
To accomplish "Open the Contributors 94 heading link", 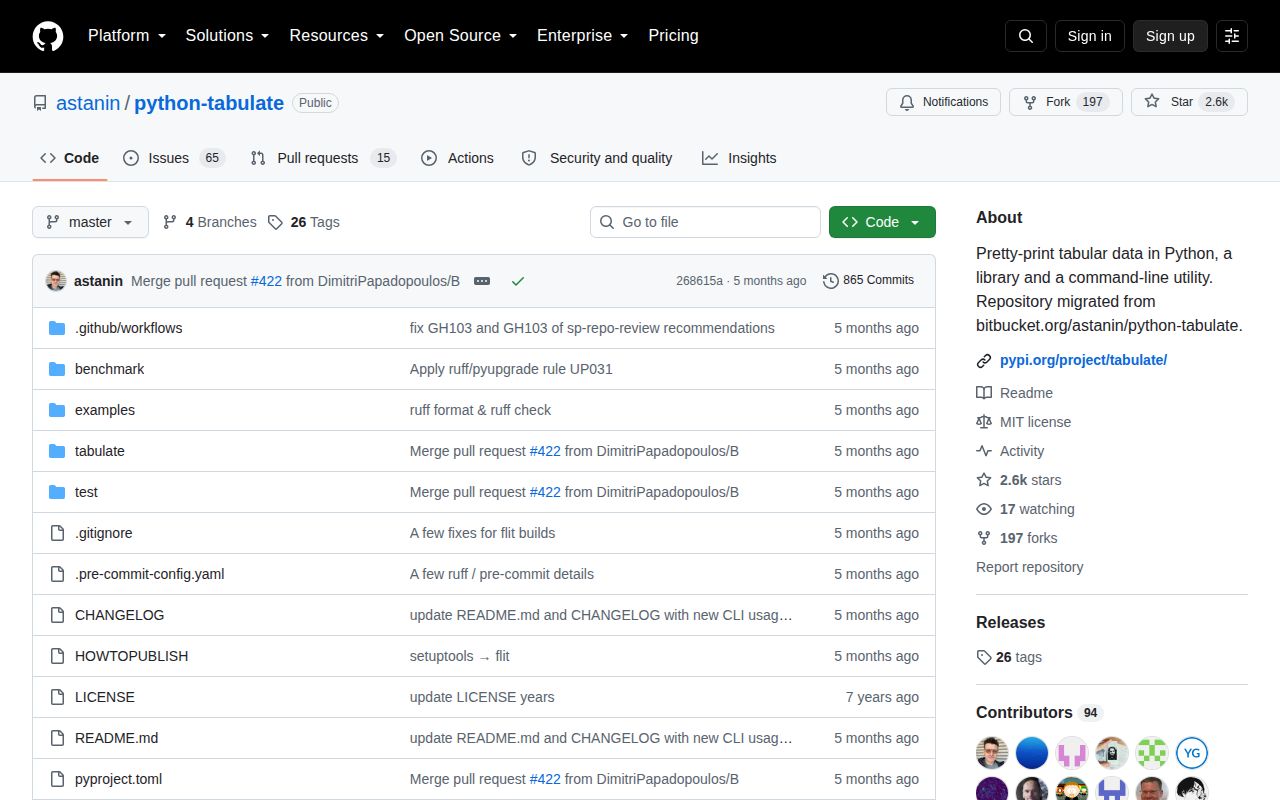I will point(1039,712).
